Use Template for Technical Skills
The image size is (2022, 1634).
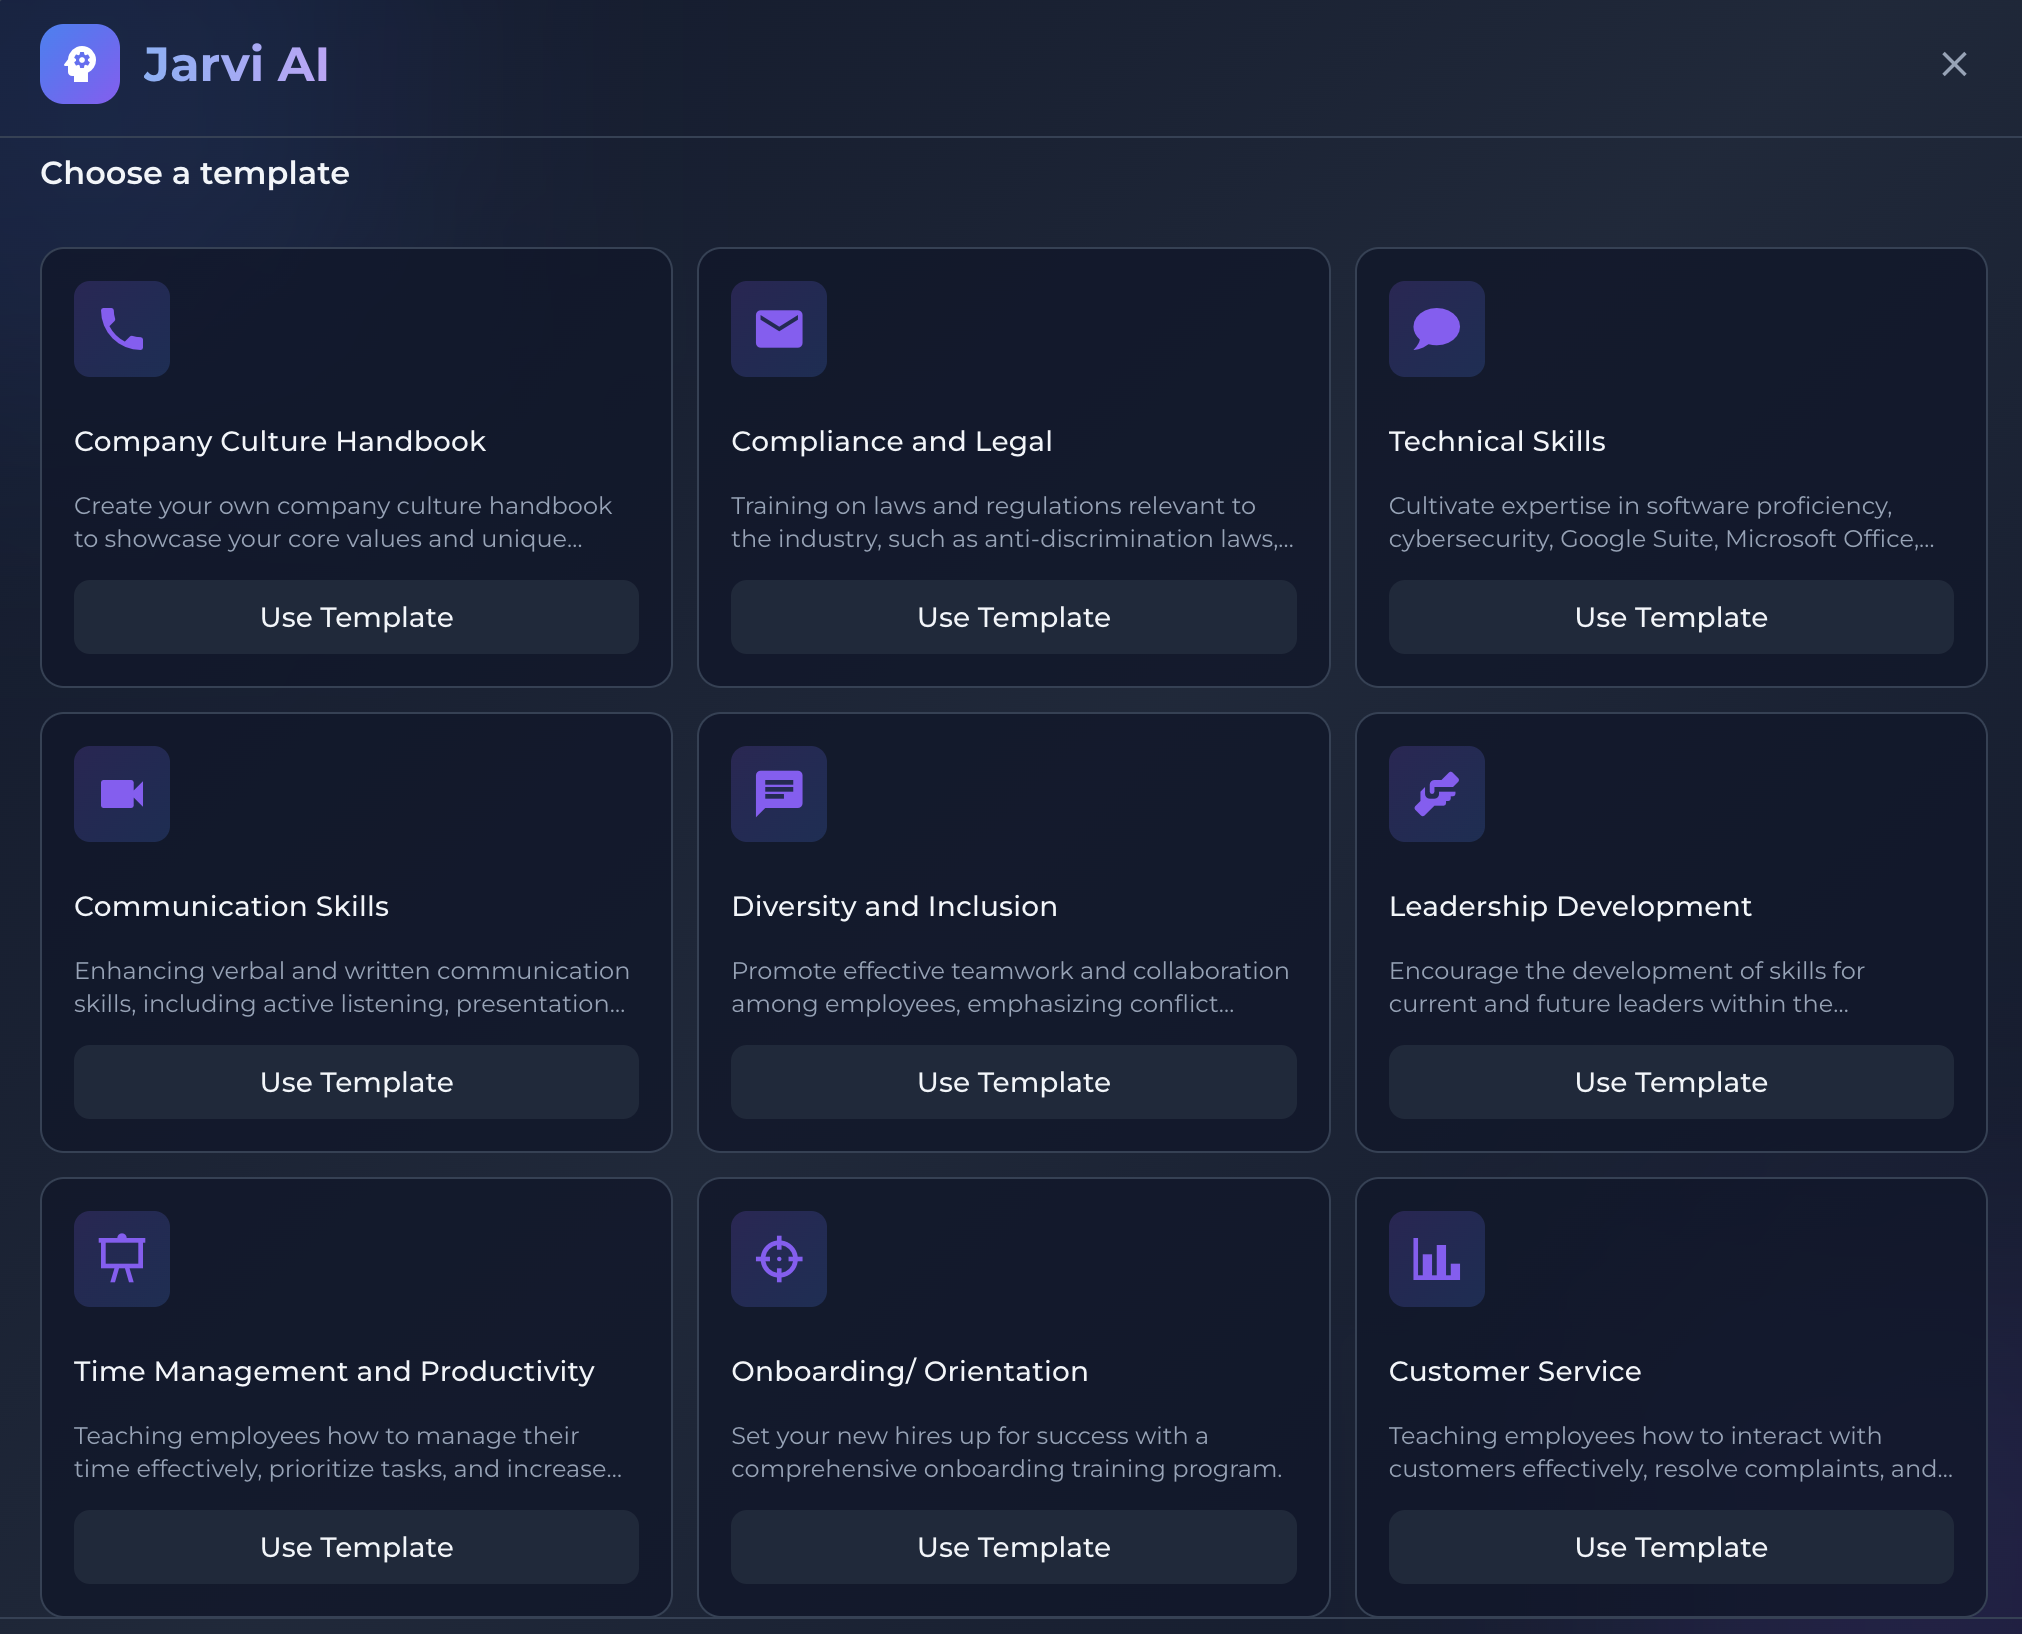tap(1669, 617)
